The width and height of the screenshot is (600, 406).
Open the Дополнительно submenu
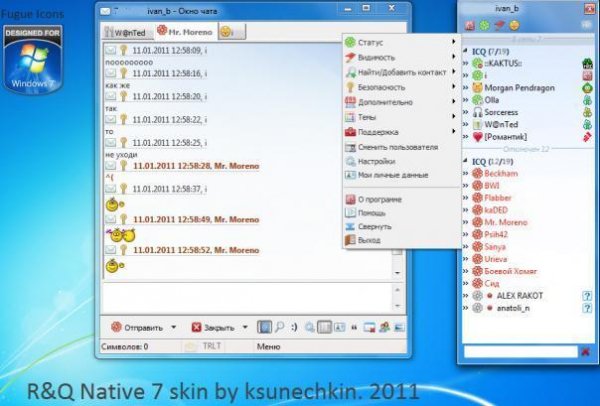click(x=401, y=102)
